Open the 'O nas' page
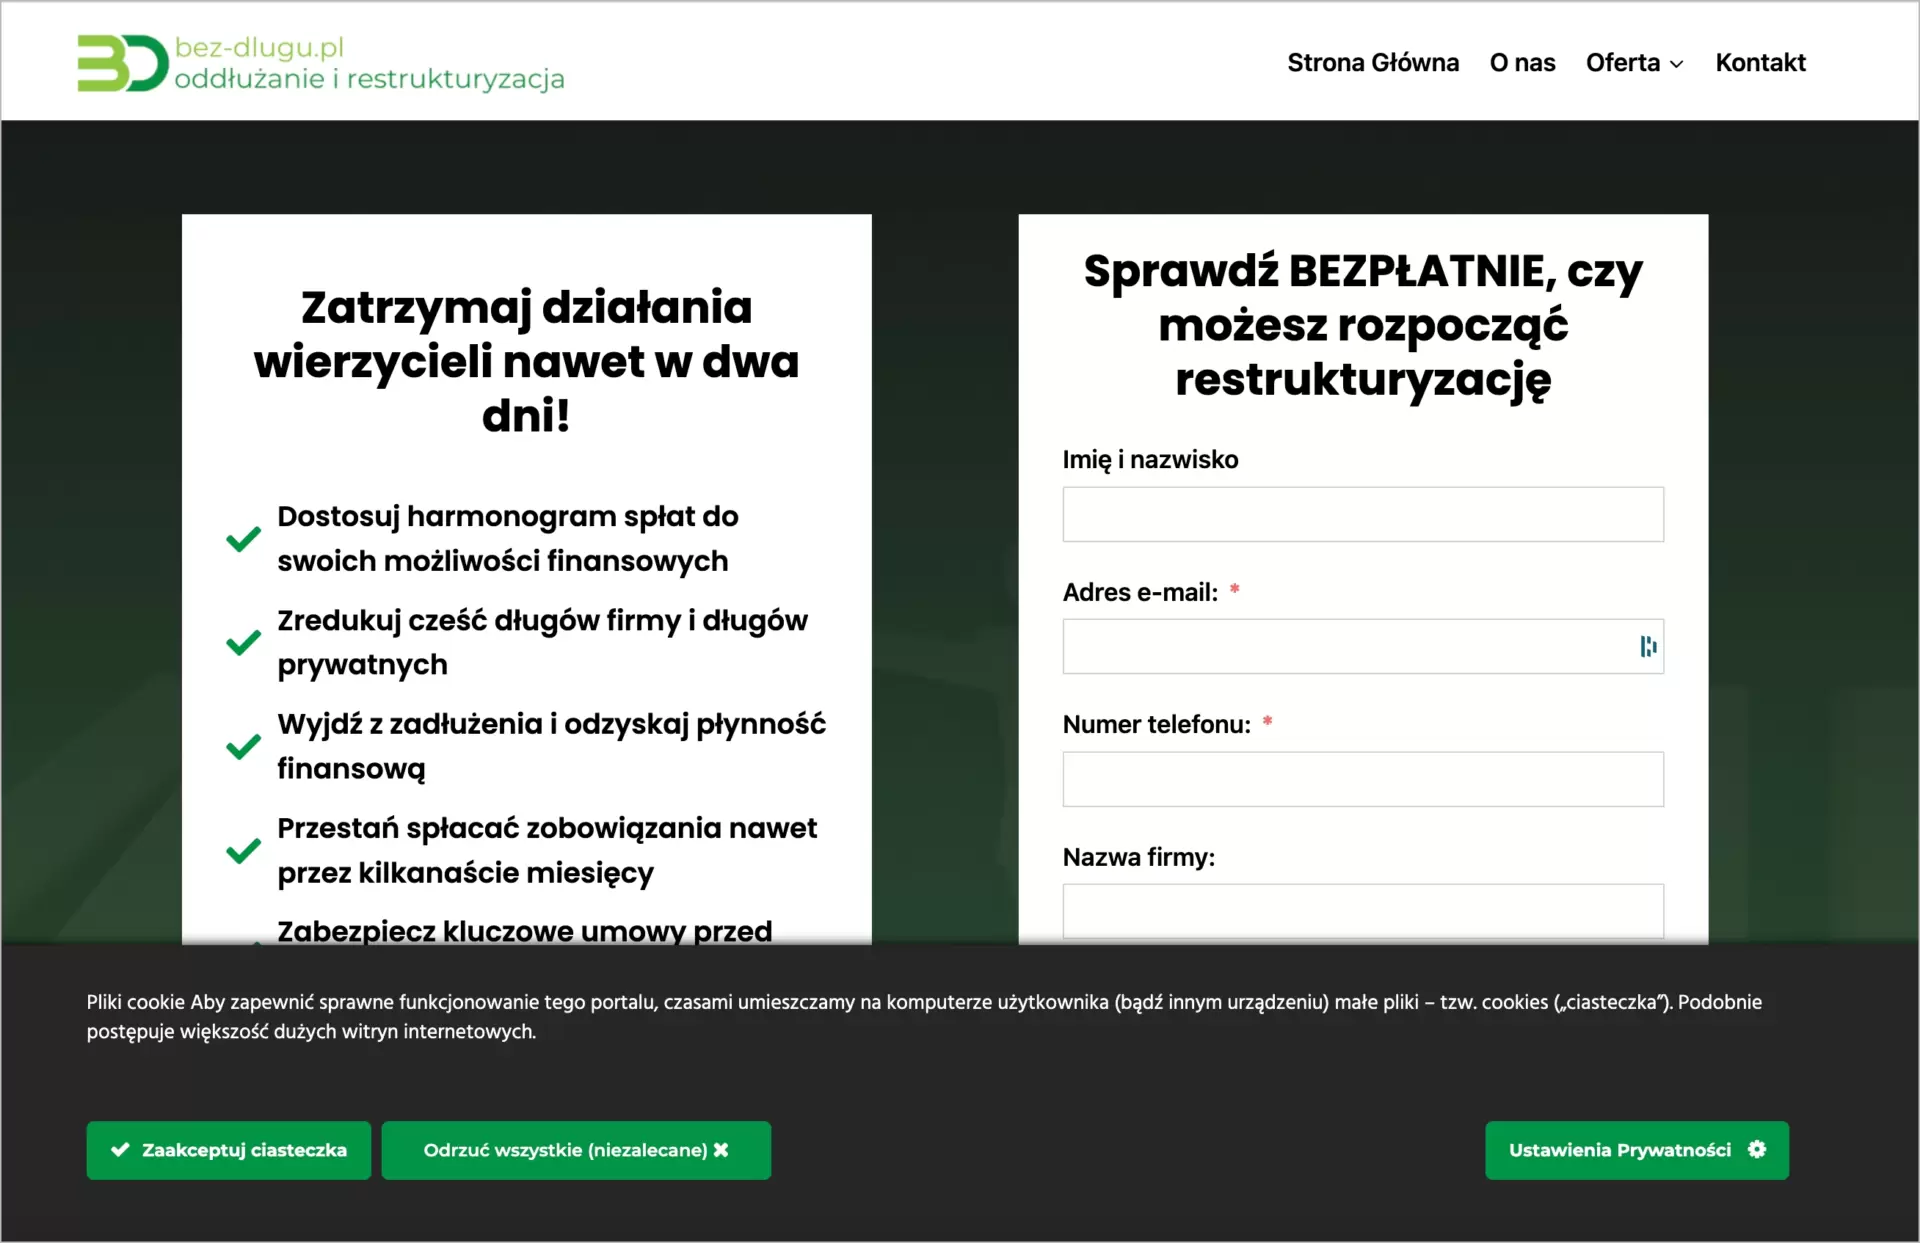Screen dimensions: 1920x1243 (x=1522, y=62)
